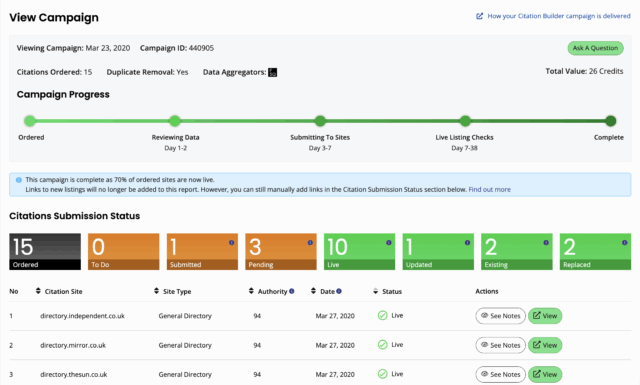640x385 pixels.
Task: Click the Submitting To Sites progress dot
Action: 320,121
